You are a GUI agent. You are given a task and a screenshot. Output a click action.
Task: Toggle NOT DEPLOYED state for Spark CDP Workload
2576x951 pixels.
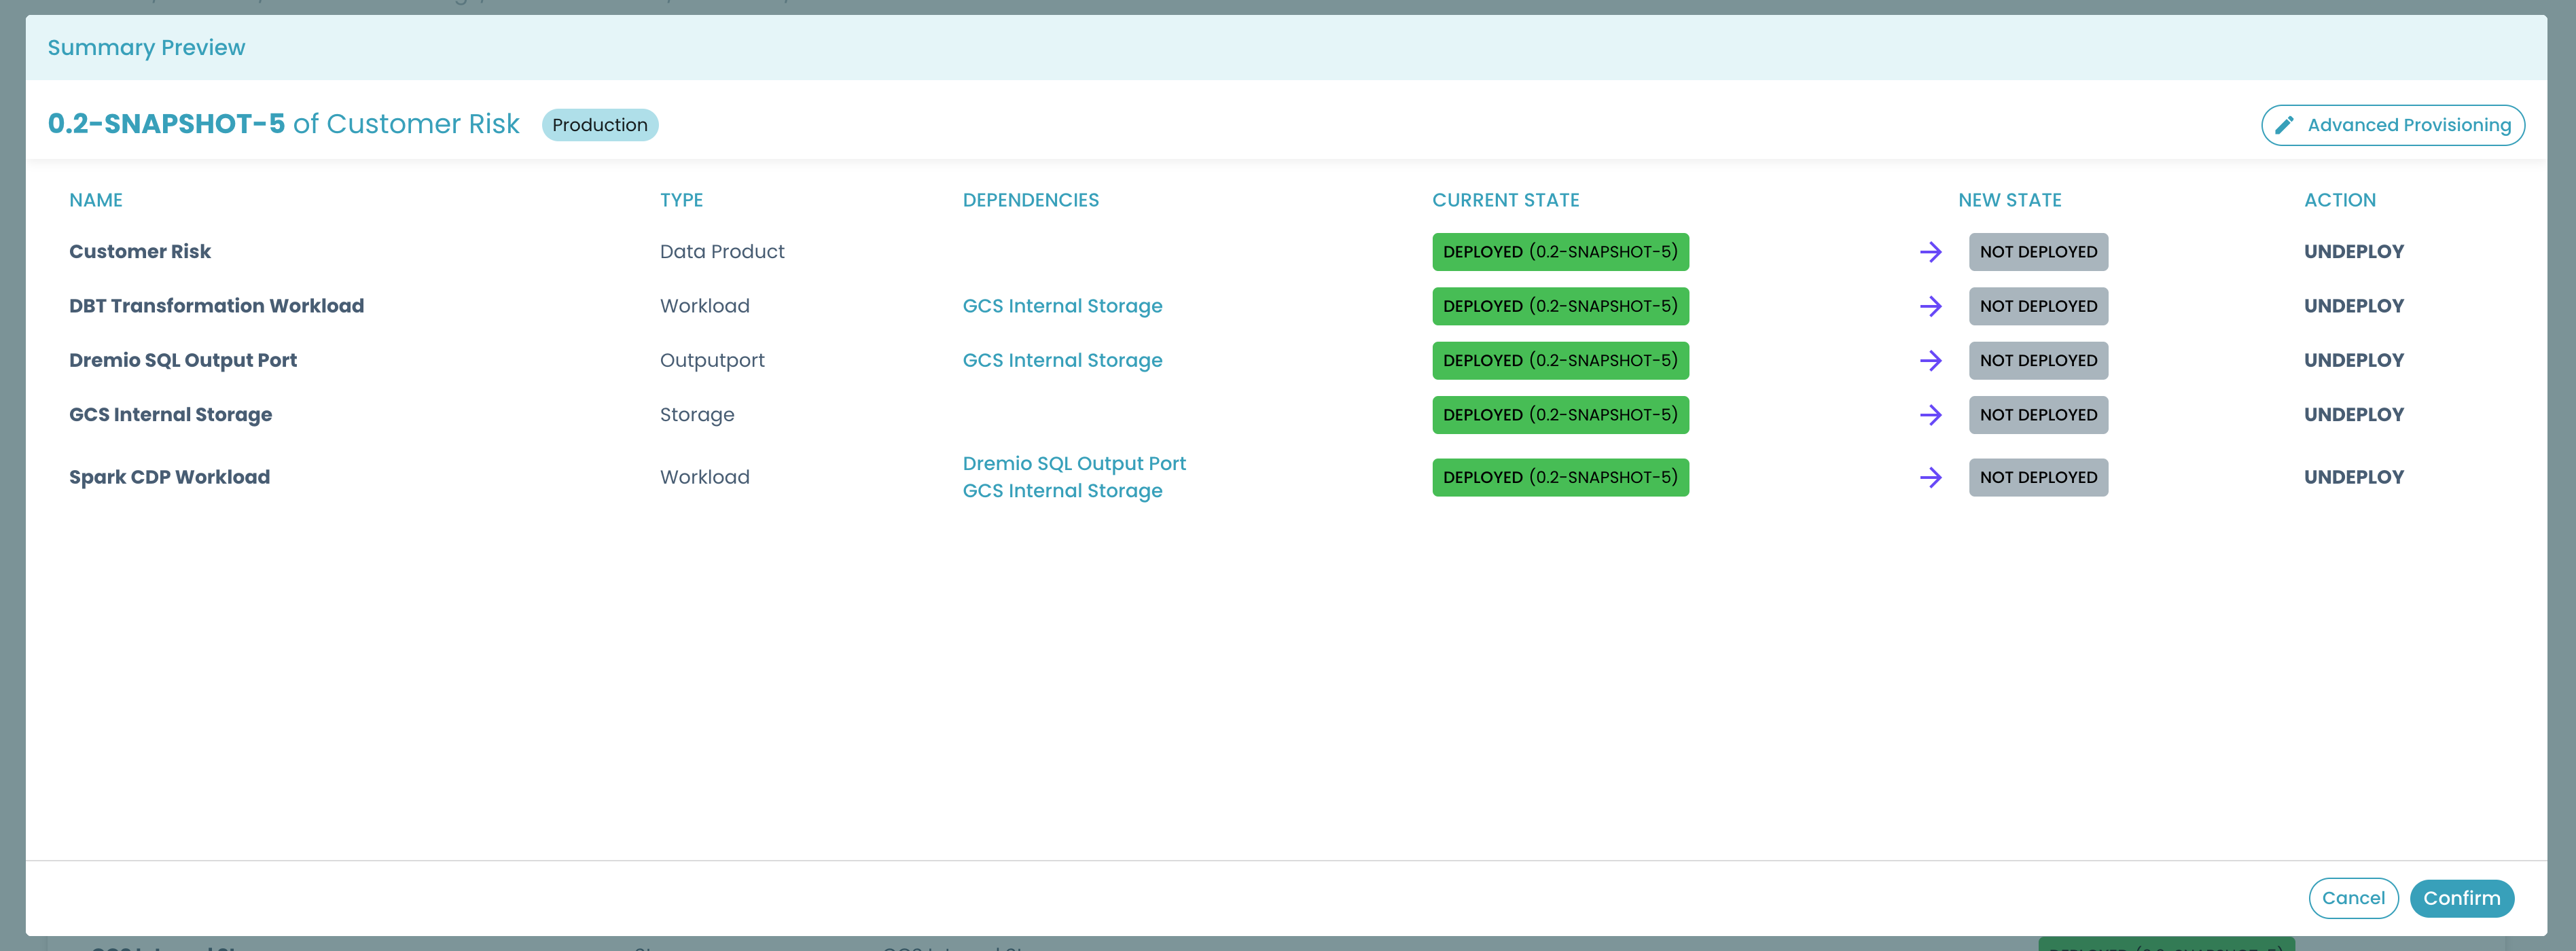[x=2039, y=476]
